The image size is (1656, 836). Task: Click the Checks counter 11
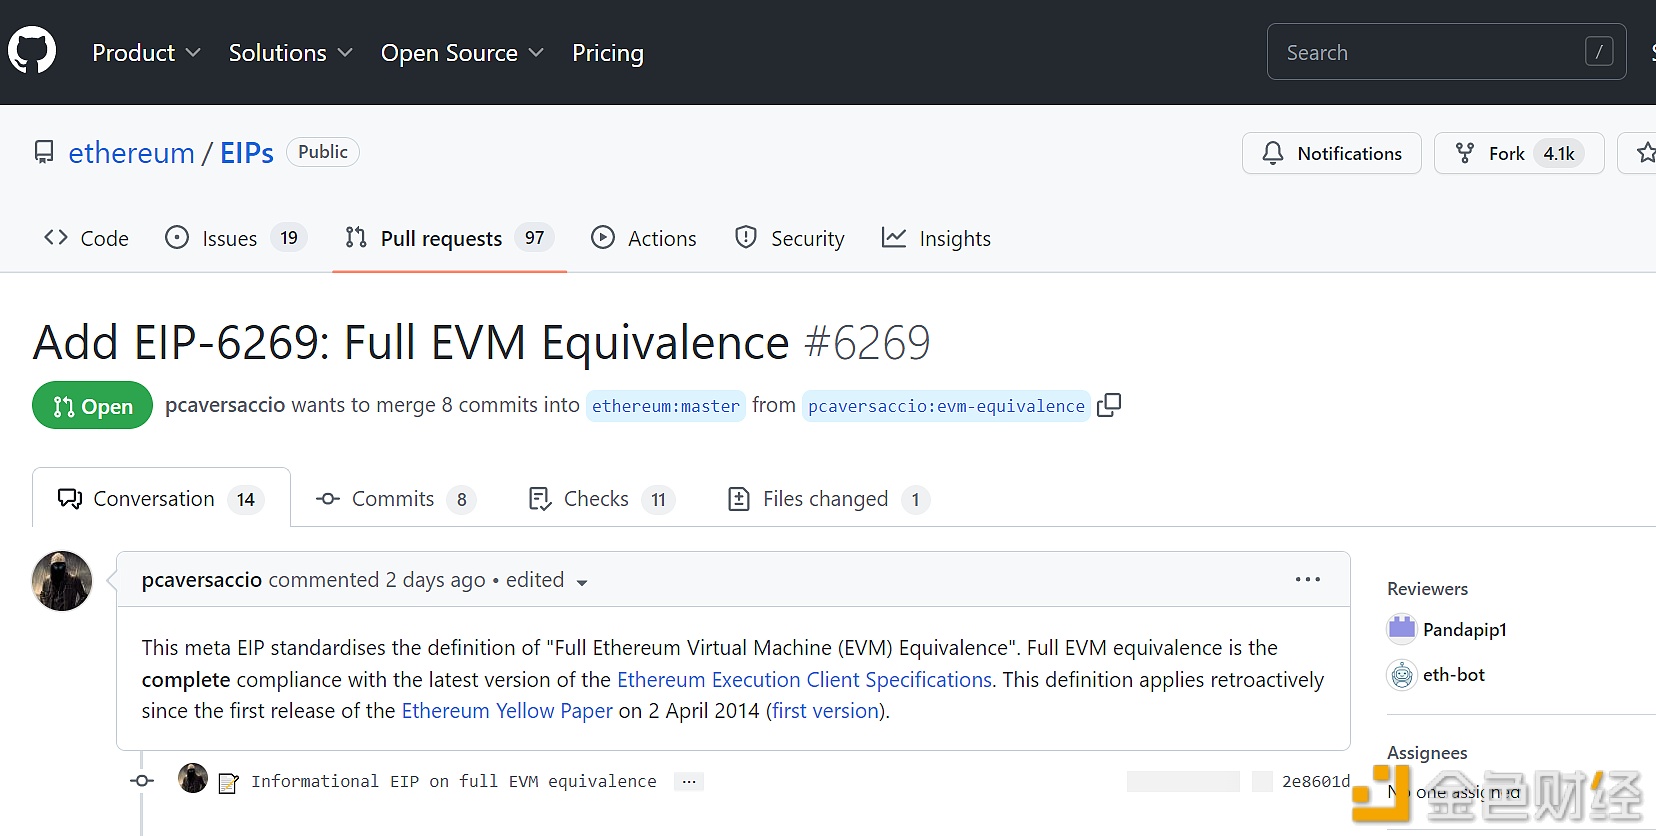pyautogui.click(x=658, y=499)
